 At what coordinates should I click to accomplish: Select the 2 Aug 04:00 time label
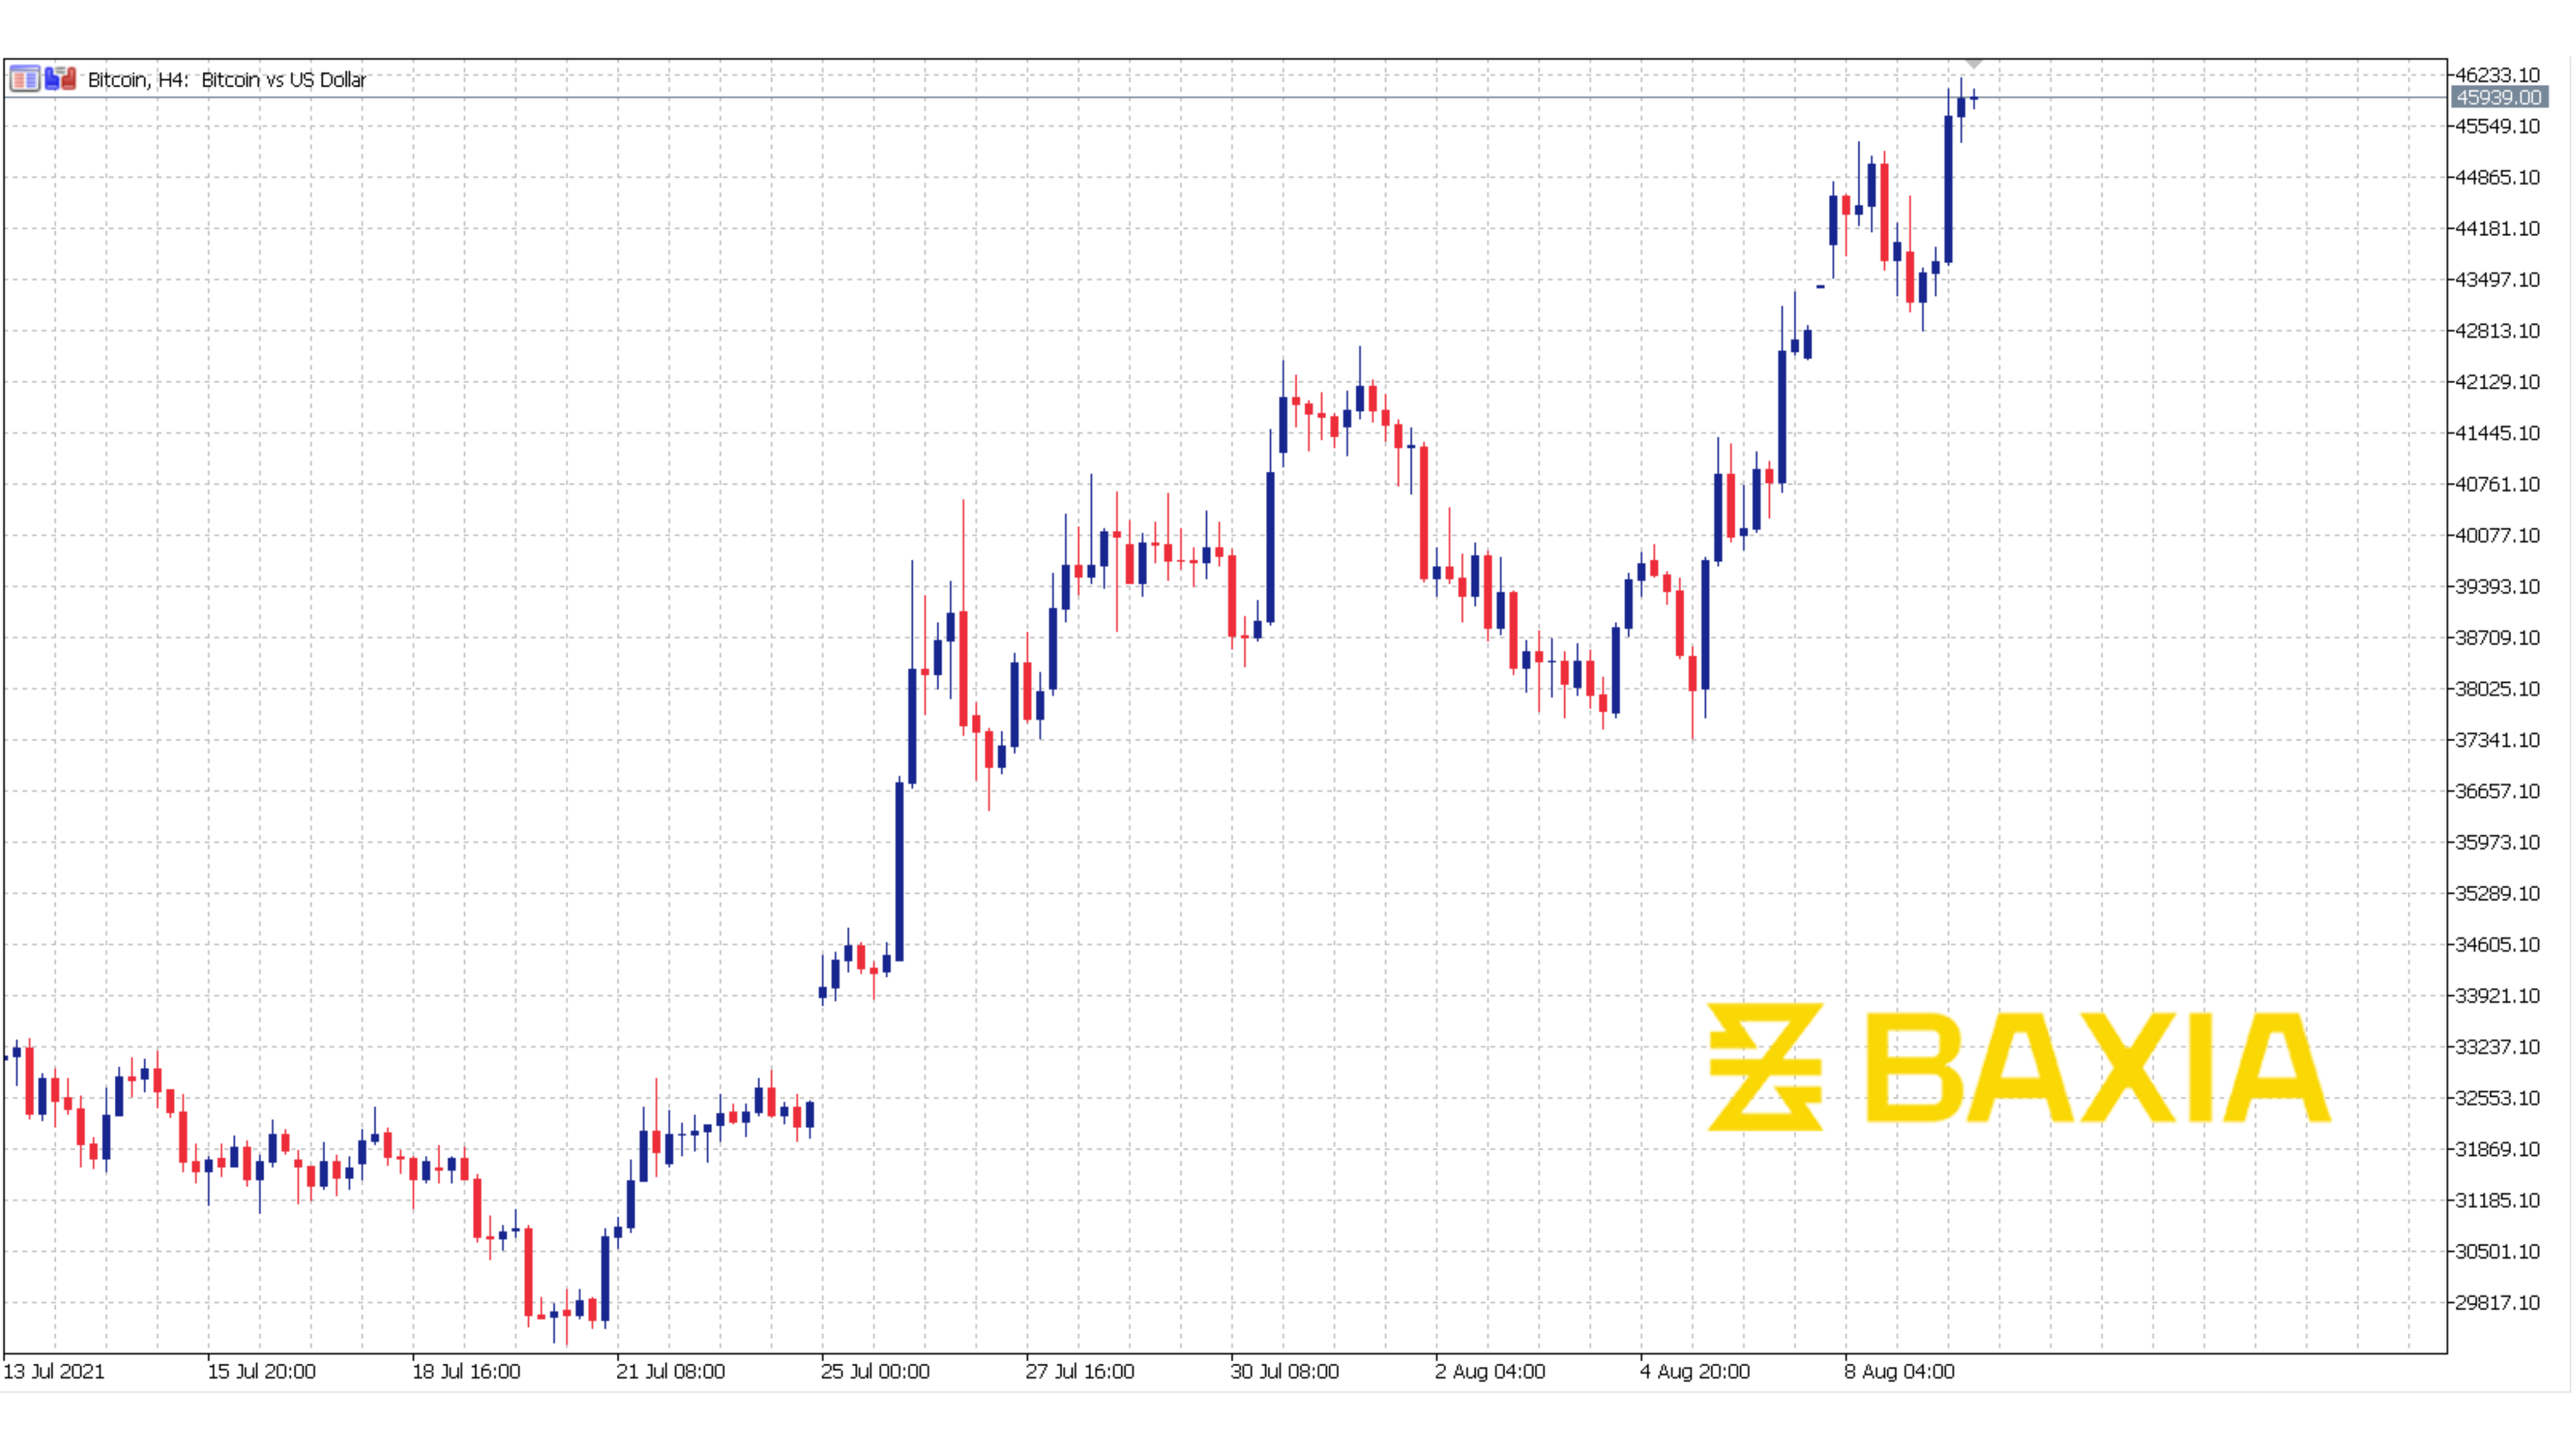point(1489,1371)
